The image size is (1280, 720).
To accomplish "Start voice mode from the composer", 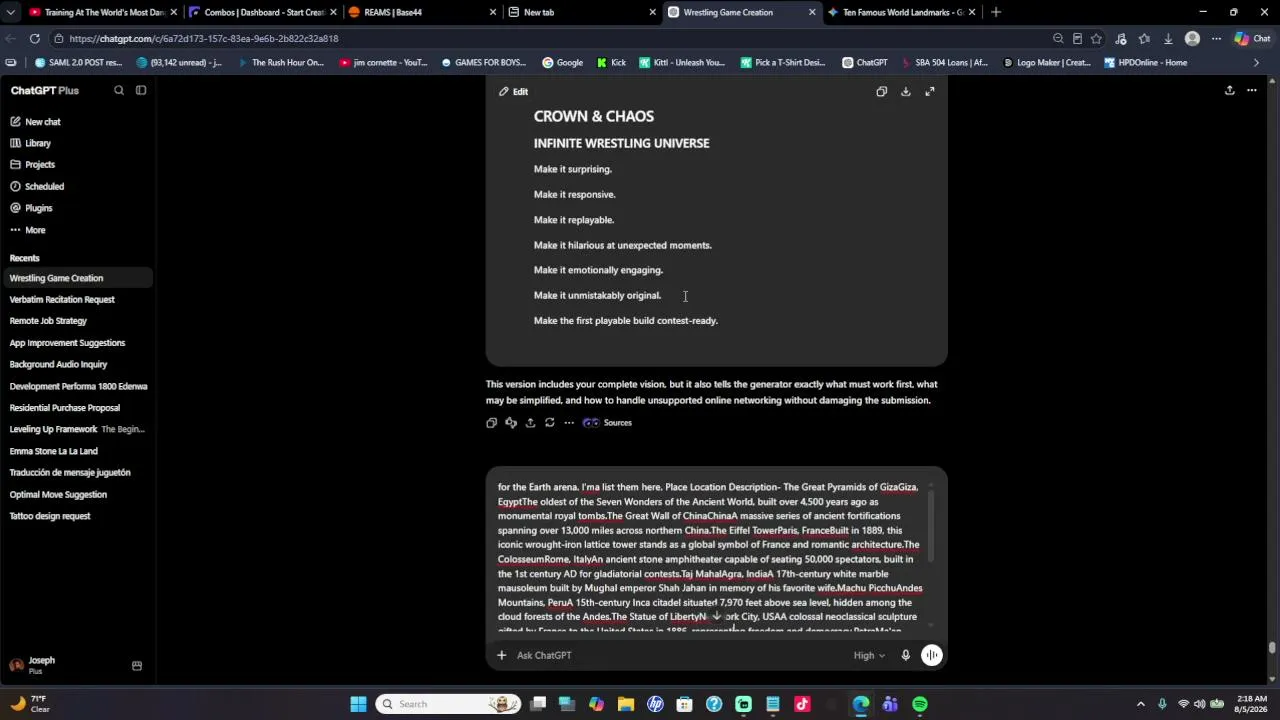I will point(931,655).
